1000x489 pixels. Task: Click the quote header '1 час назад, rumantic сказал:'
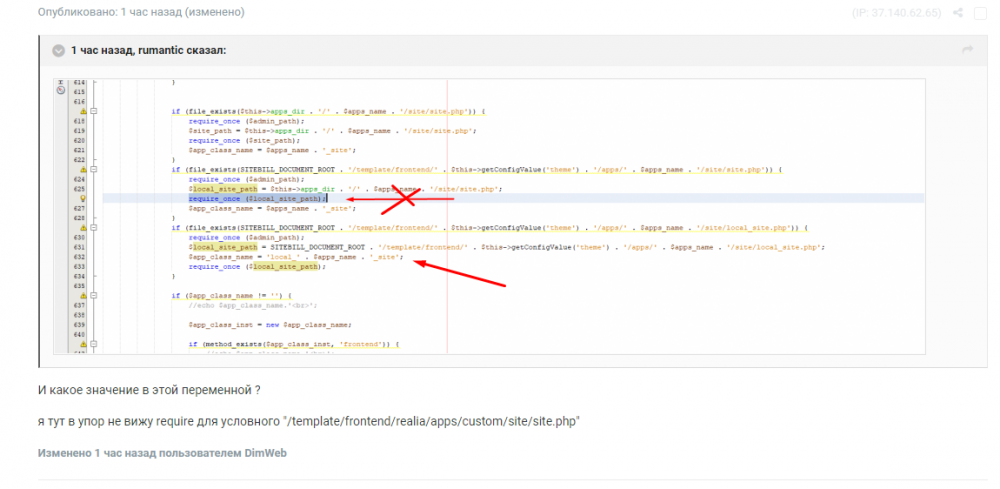[148, 50]
